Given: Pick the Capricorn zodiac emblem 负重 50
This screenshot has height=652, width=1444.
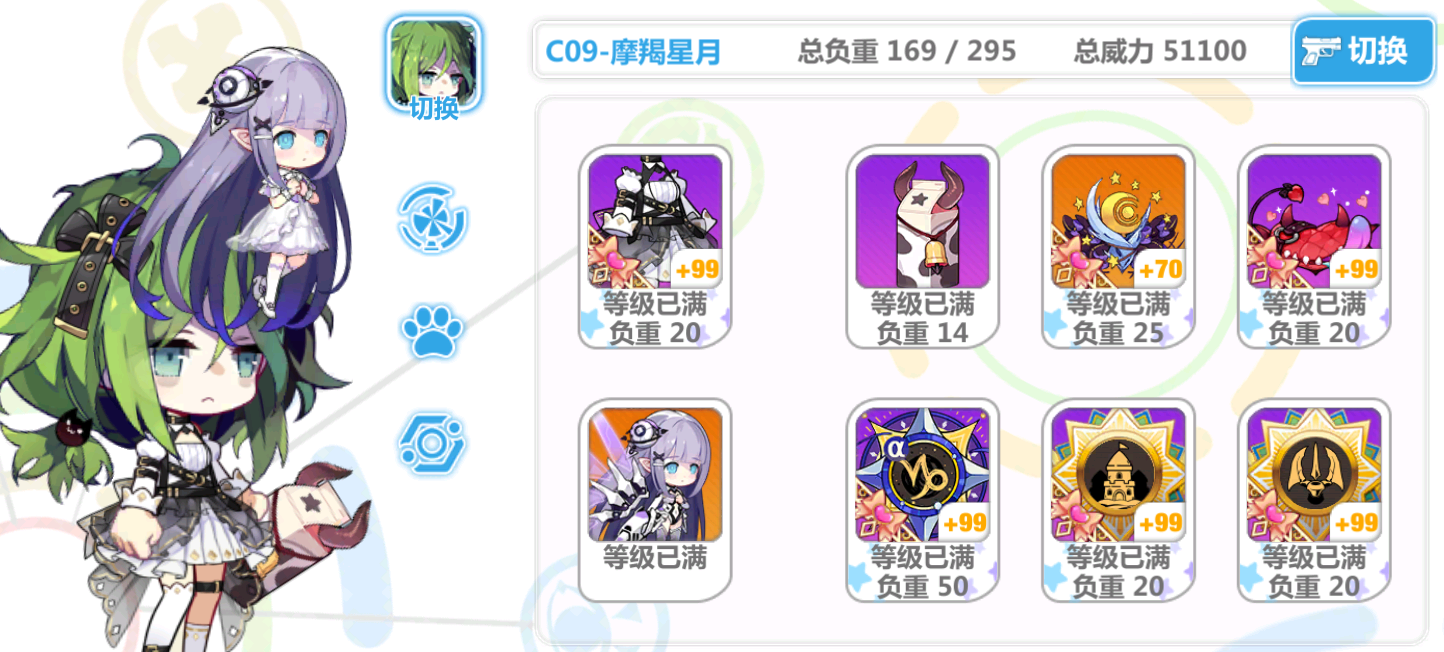Looking at the screenshot, I should click(922, 500).
